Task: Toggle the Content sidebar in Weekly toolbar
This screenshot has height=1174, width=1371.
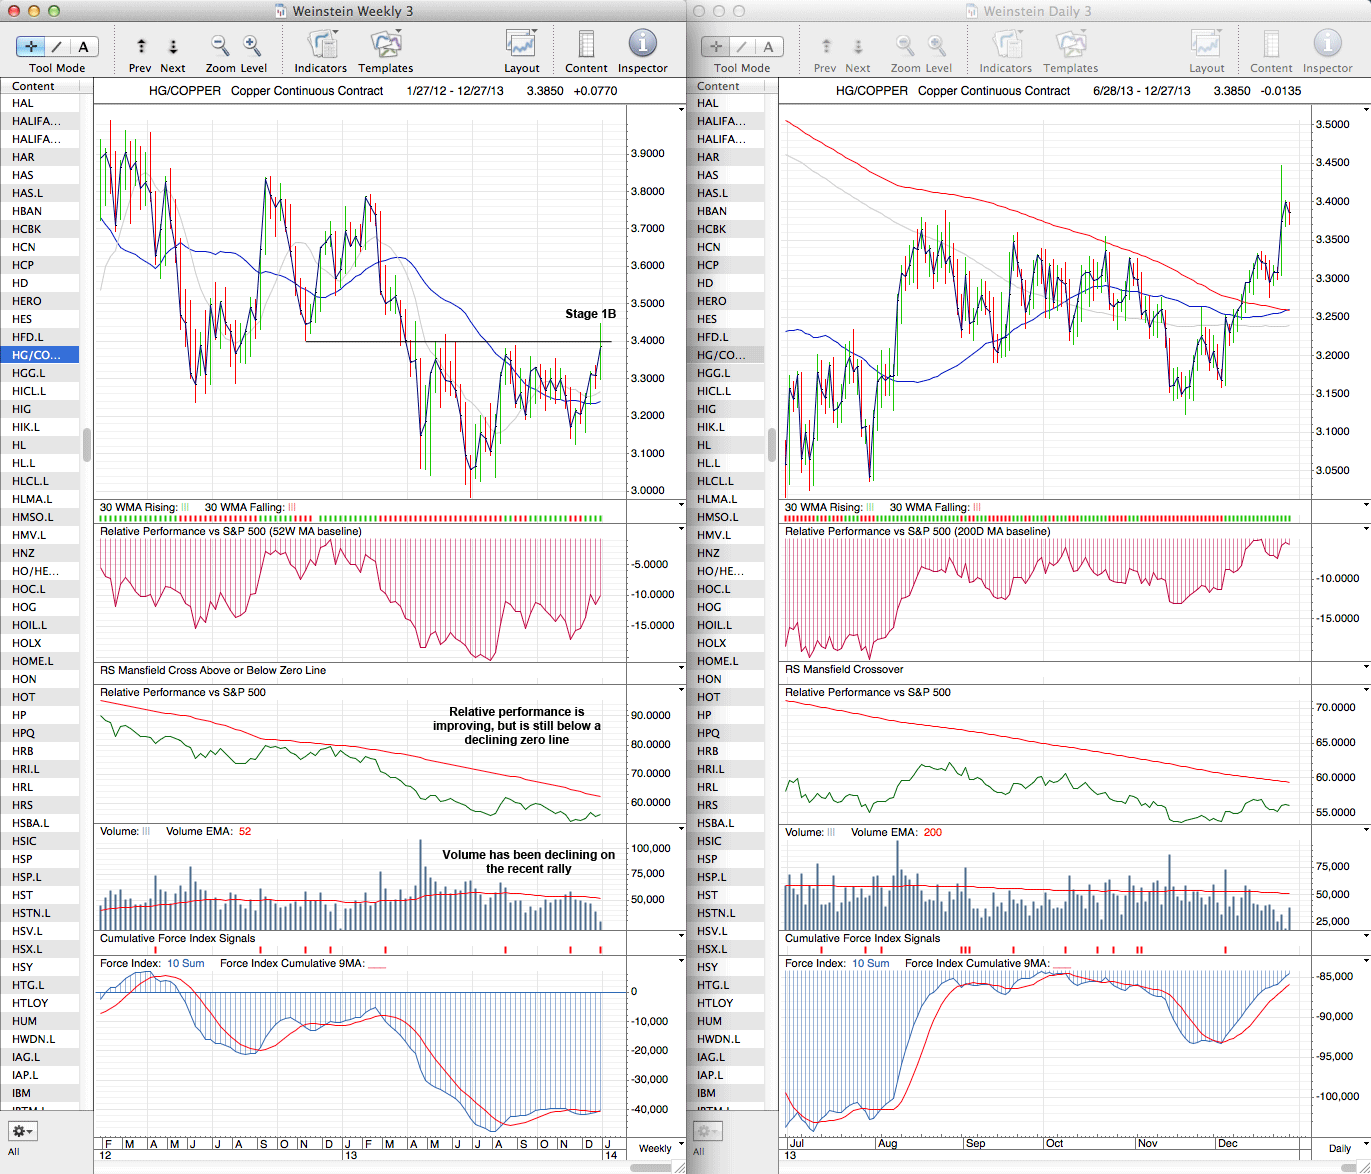Action: (x=586, y=46)
